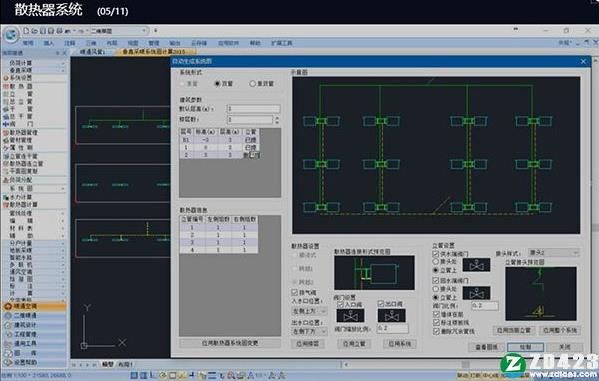This screenshot has height=381, width=599.
Task: Open the 视图 ribbon tab
Action: click(x=133, y=43)
